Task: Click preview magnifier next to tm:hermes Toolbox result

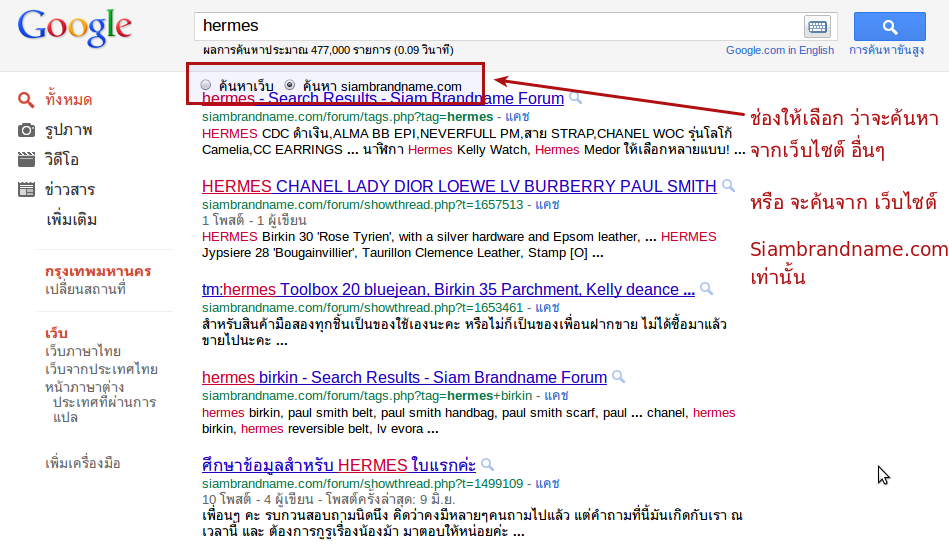Action: [706, 289]
